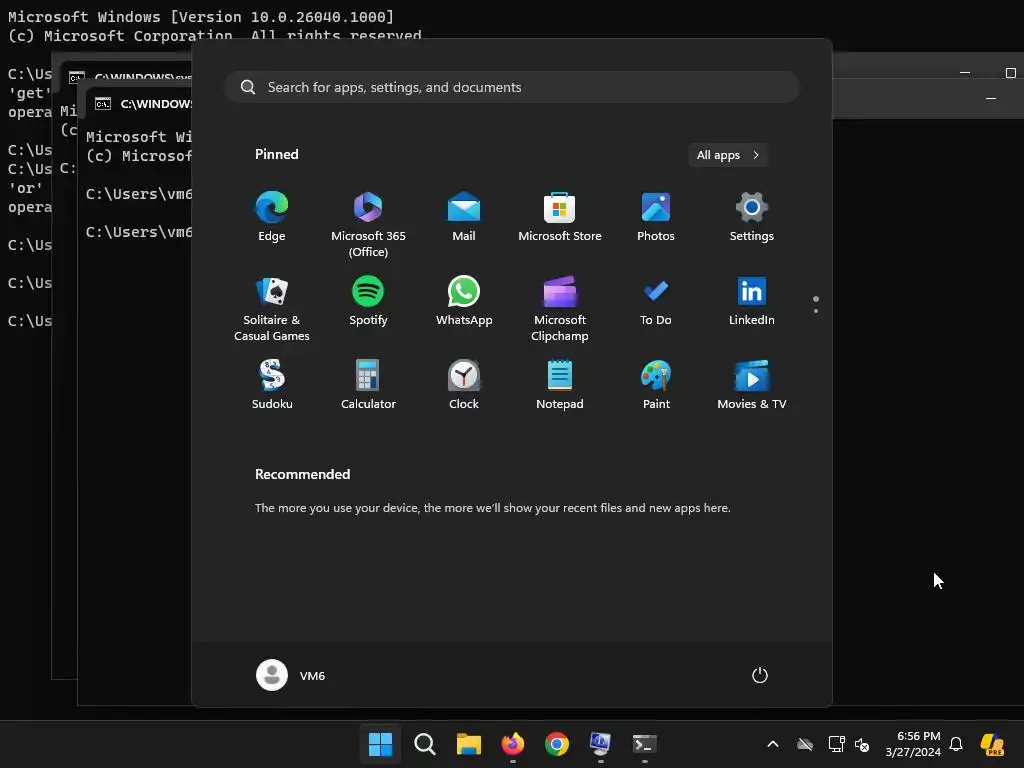Open Microsoft Store from pinned apps
This screenshot has height=768, width=1024.
pos(560,217)
